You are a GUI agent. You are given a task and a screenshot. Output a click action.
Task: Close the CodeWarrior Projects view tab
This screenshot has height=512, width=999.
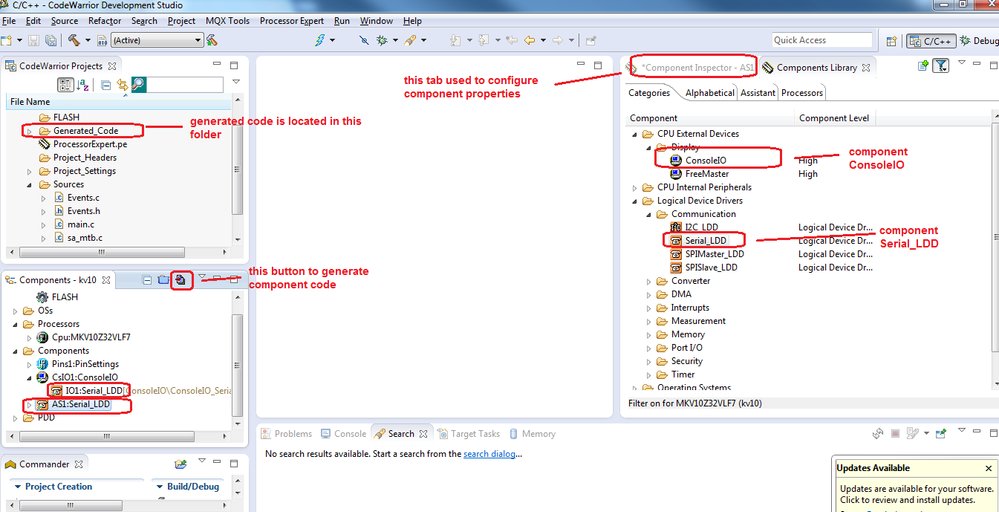111,66
